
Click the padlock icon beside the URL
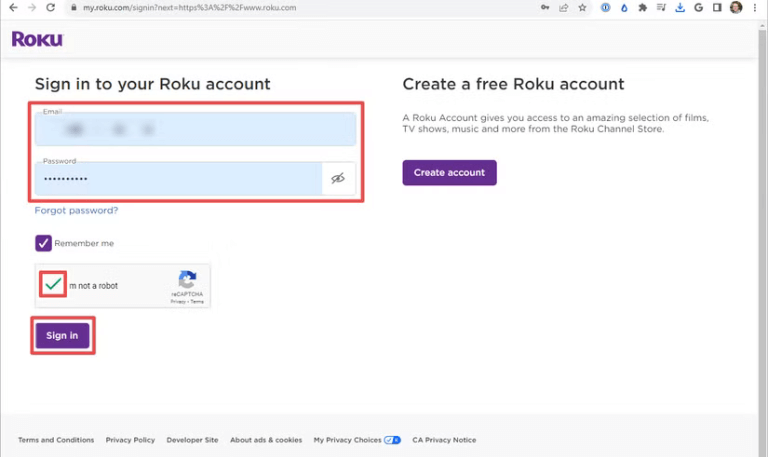pyautogui.click(x=73, y=8)
